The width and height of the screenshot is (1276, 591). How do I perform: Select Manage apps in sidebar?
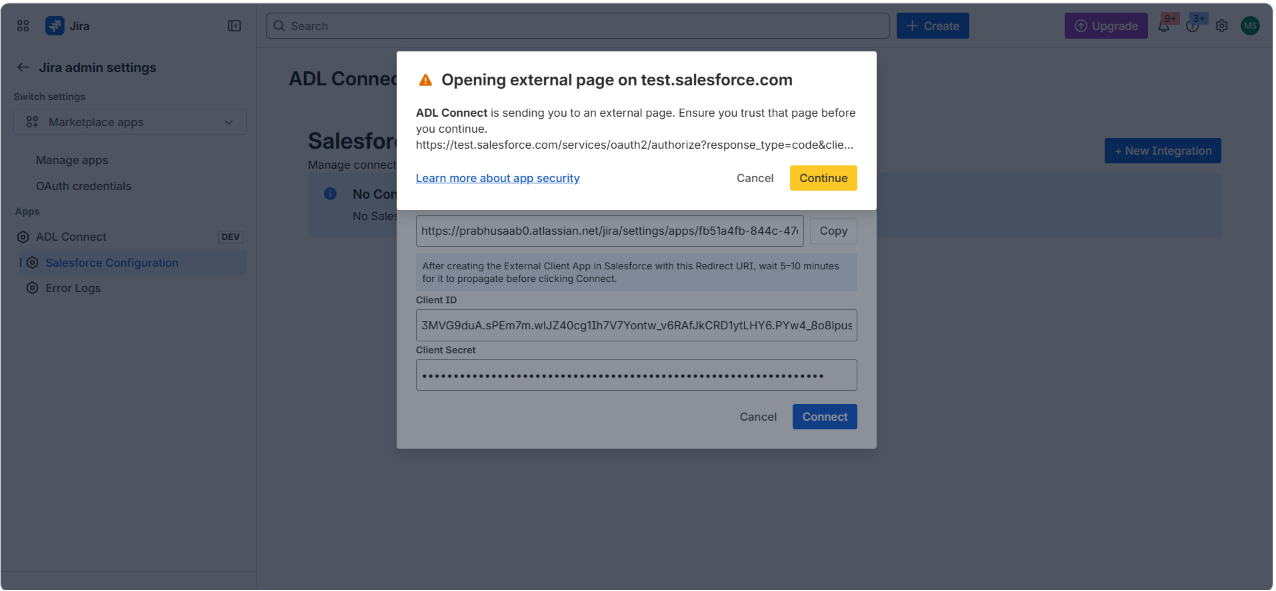tap(72, 160)
